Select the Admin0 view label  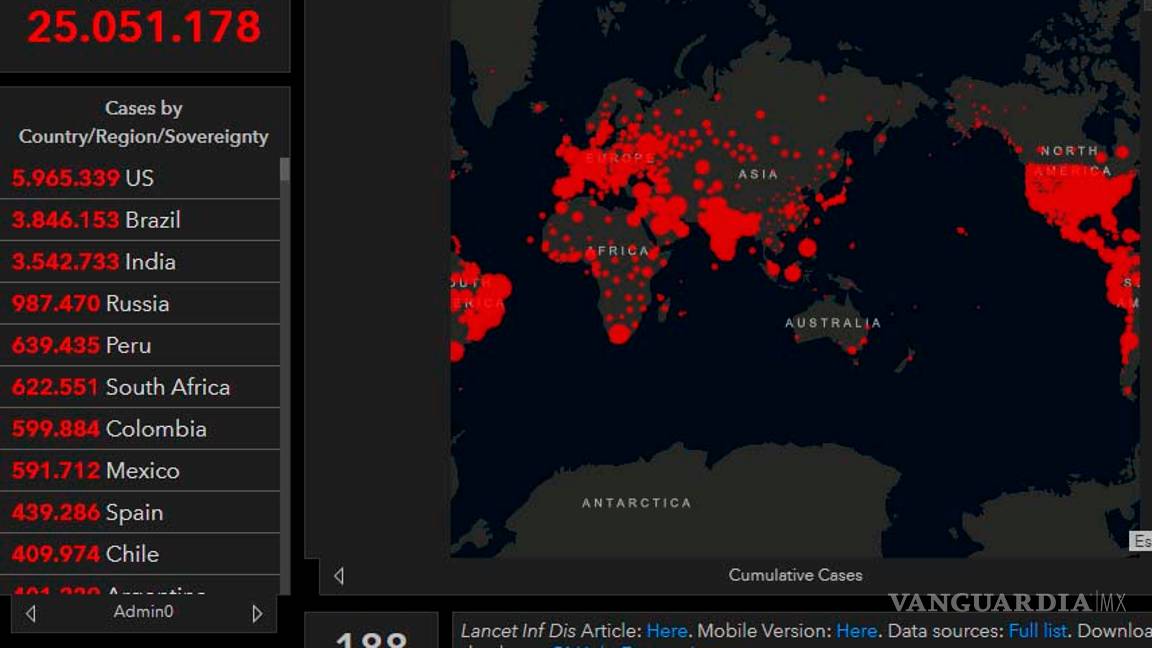click(143, 611)
